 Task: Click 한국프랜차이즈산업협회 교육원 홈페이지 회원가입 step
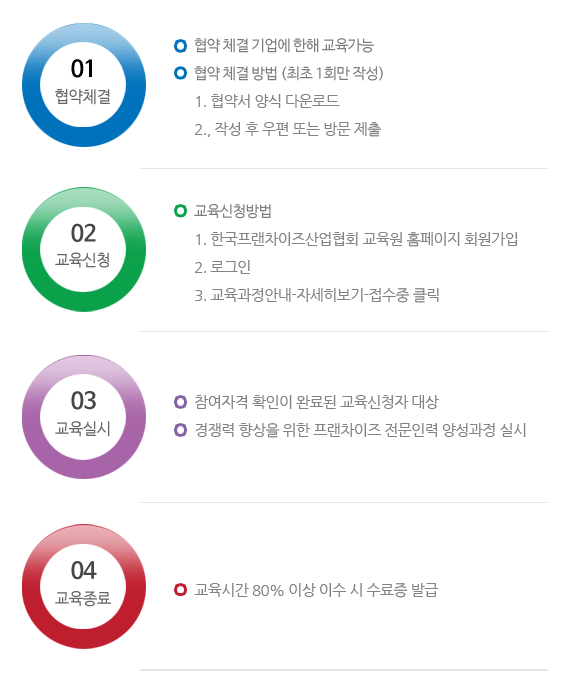click(364, 239)
